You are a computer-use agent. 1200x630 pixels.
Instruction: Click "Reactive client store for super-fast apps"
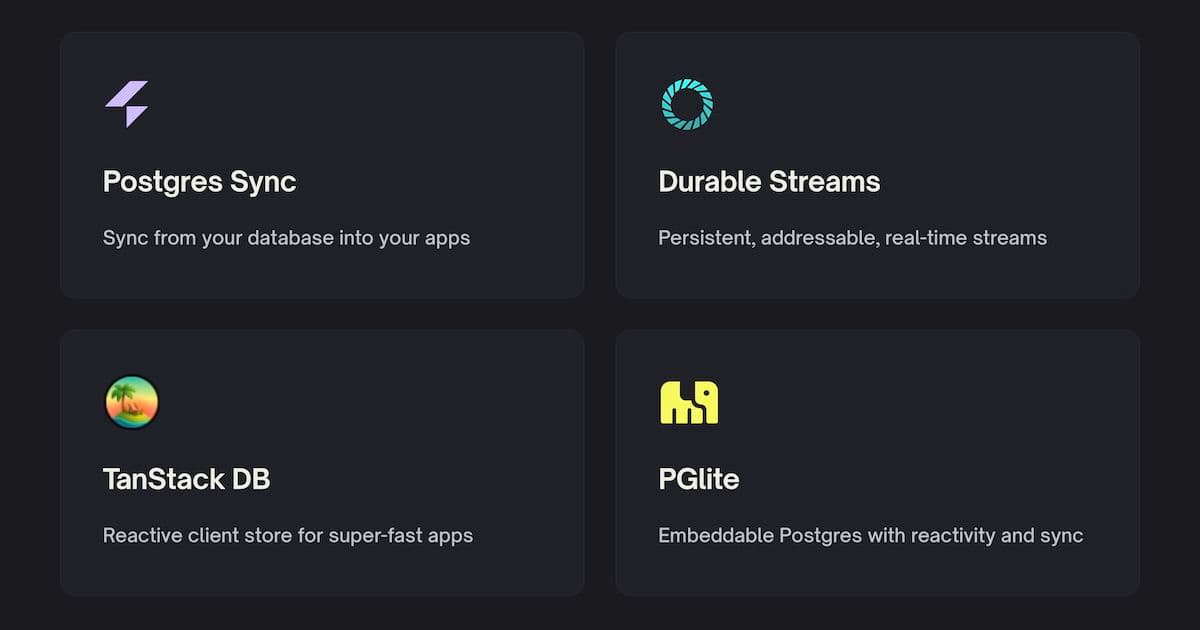[x=287, y=535]
